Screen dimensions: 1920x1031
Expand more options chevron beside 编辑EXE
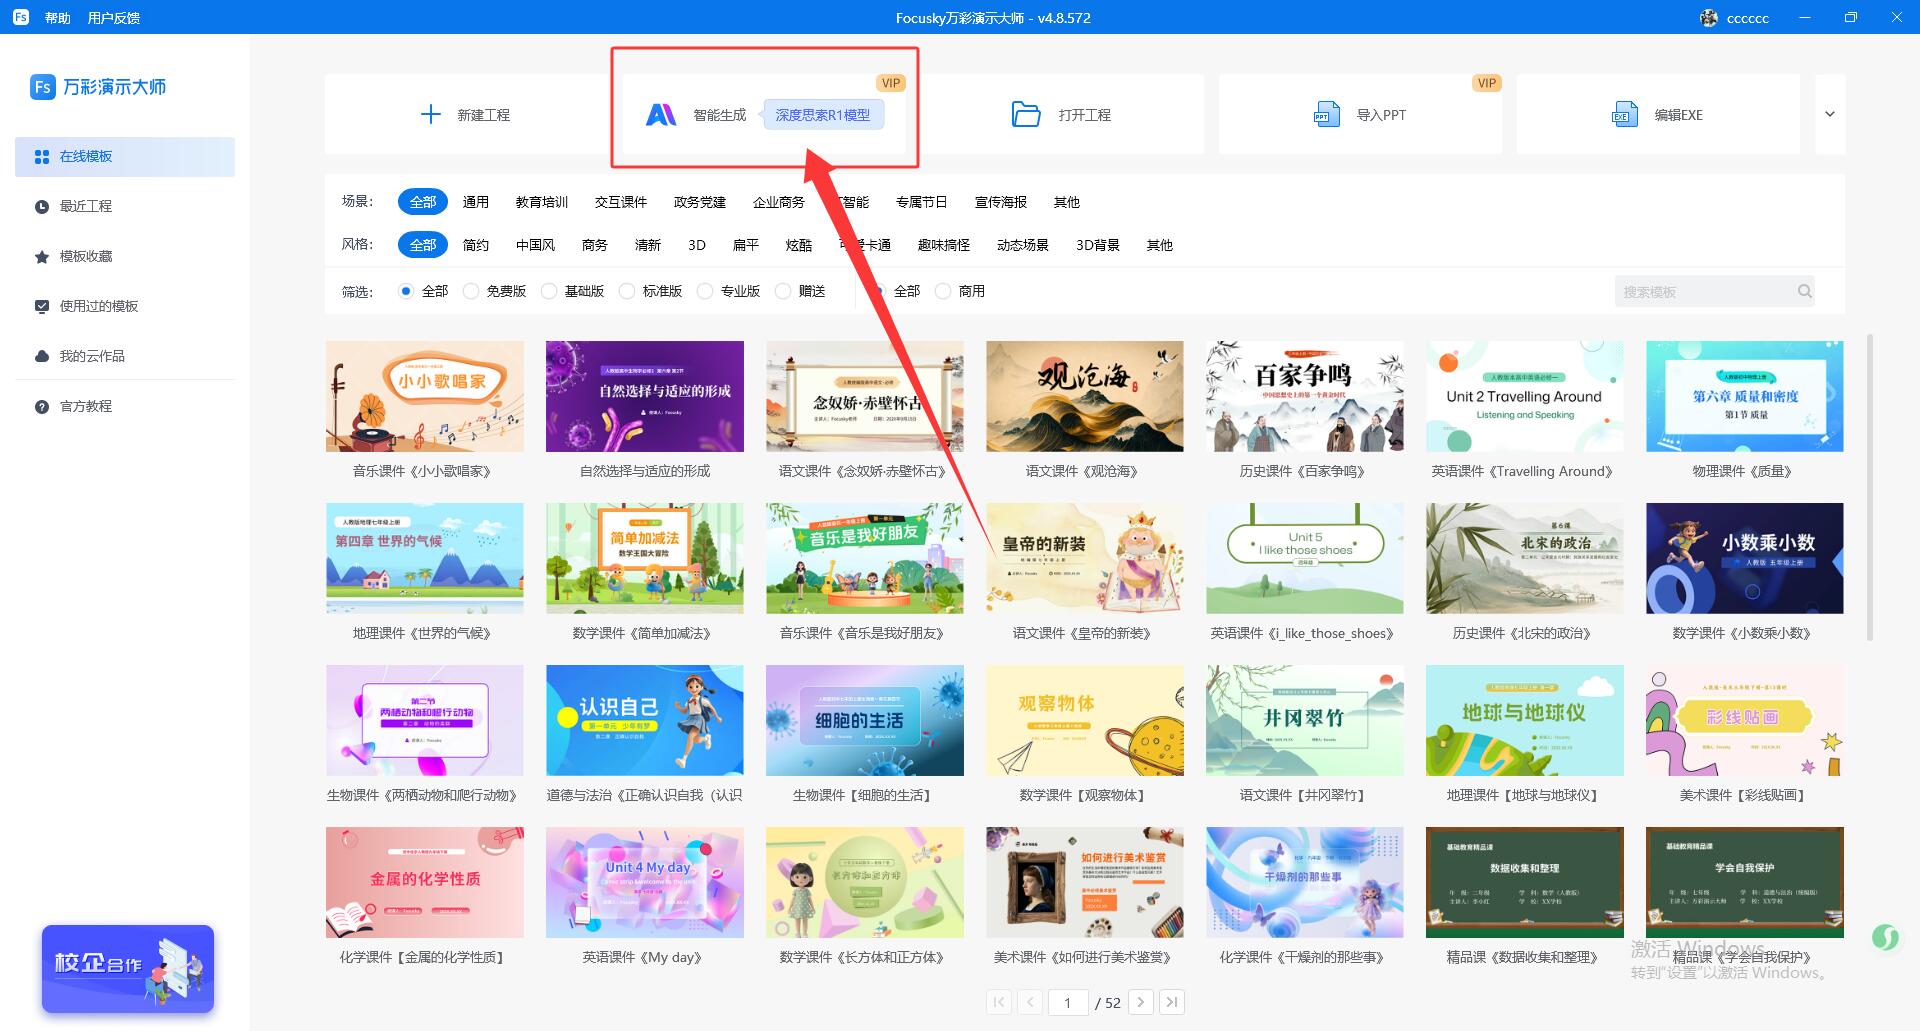(1829, 114)
